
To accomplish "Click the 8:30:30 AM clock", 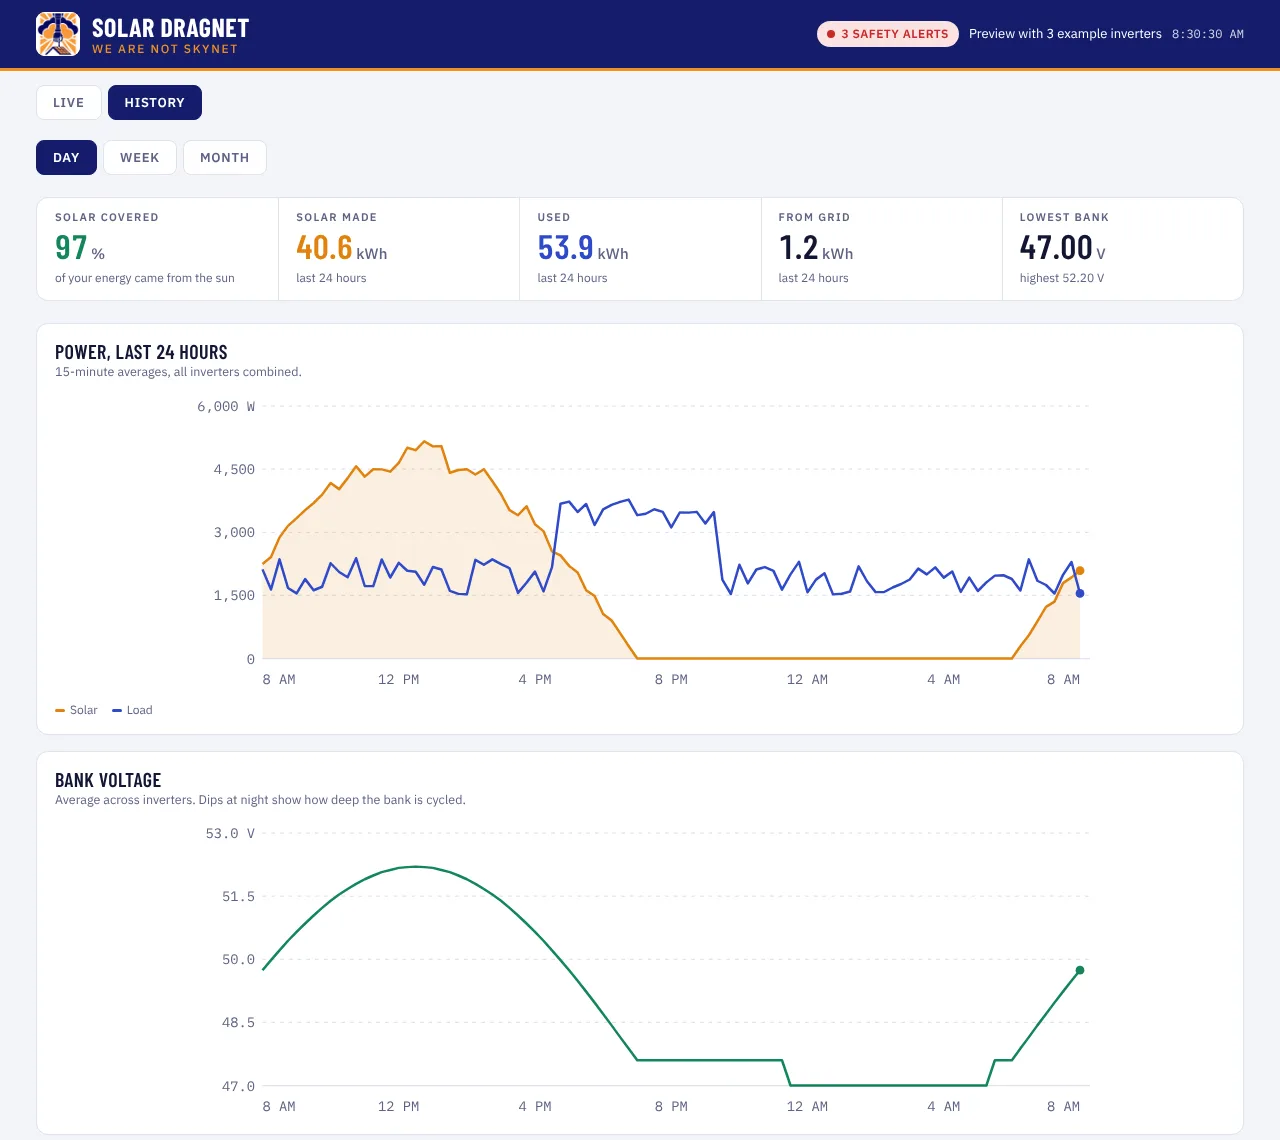I will (x=1208, y=34).
